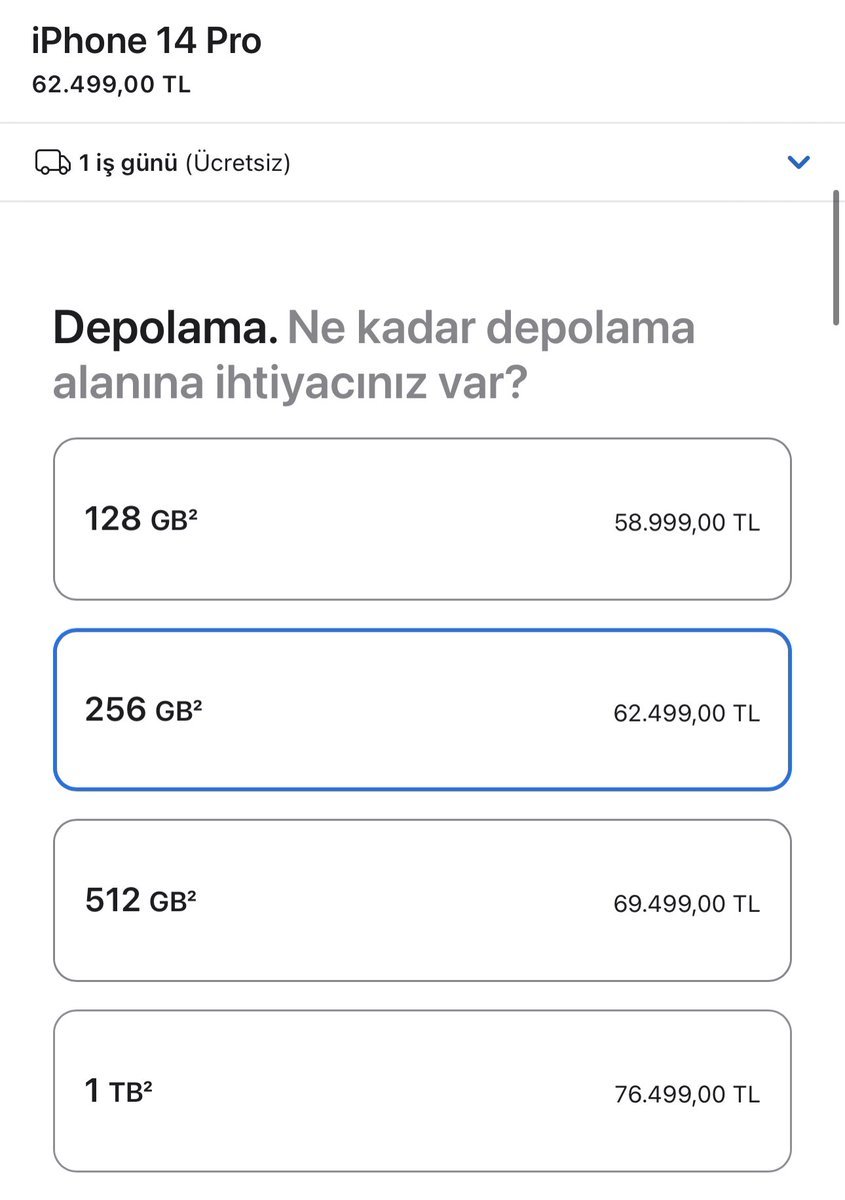Open footnote 2 next to 128 GB
845x1200 pixels.
193,513
